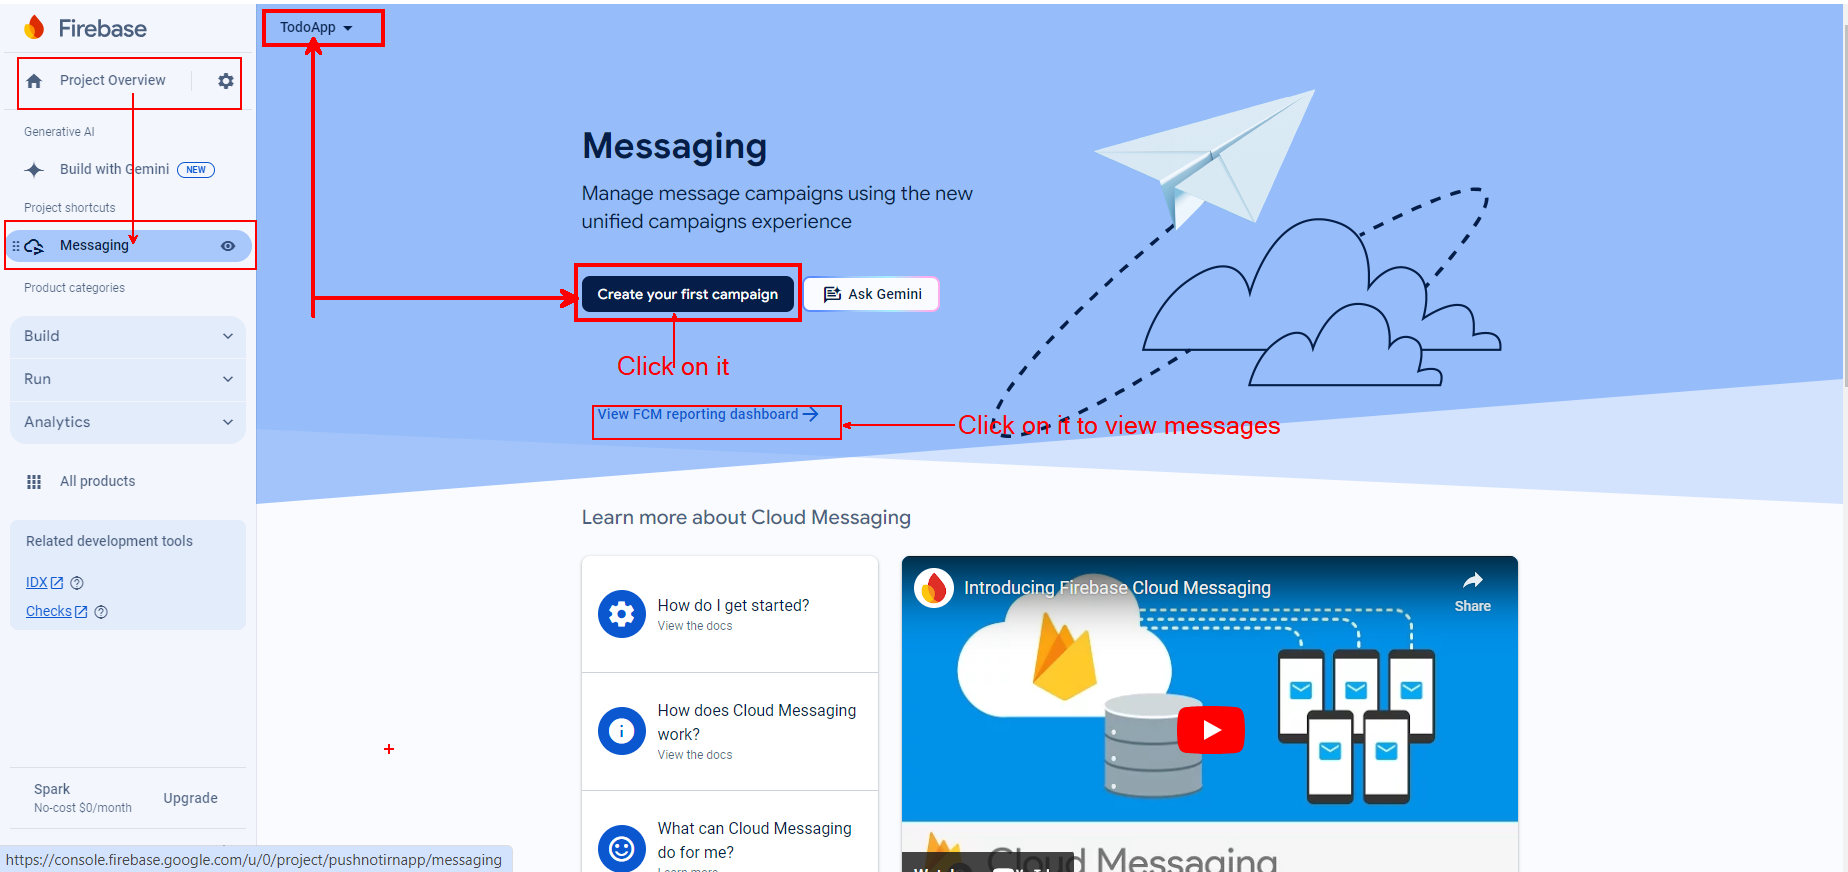The image size is (1848, 872).
Task: Click info icon on How does Cloud Messaging work
Action: pos(622,731)
